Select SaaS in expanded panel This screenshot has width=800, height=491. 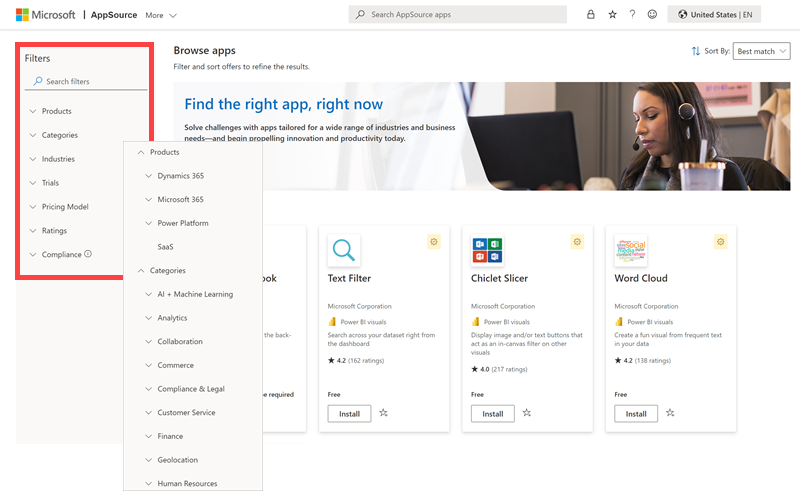[165, 247]
